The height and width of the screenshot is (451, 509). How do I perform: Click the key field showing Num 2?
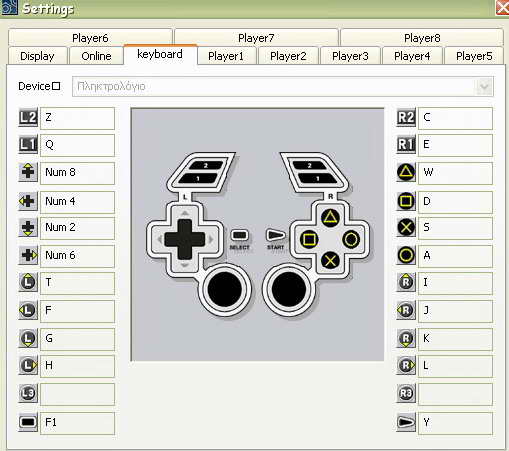[x=77, y=228]
